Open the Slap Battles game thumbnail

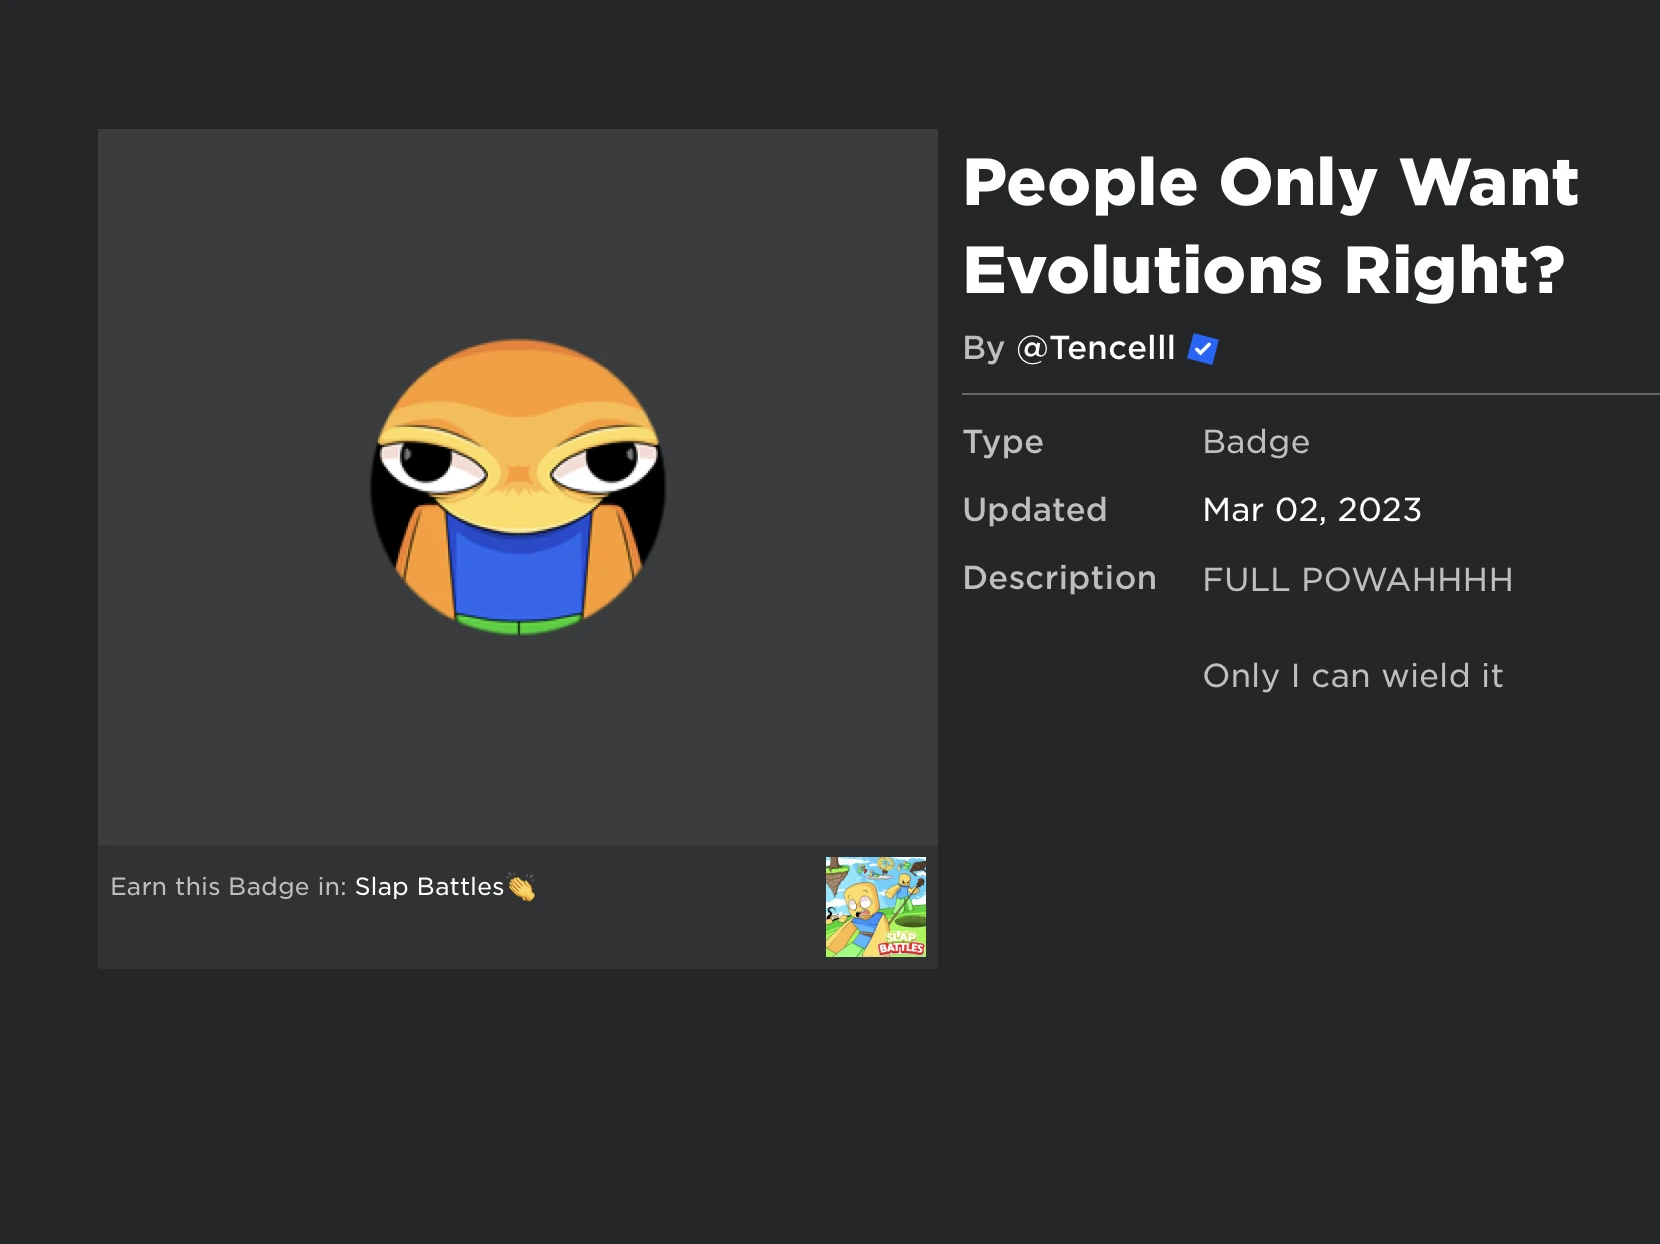(x=875, y=907)
